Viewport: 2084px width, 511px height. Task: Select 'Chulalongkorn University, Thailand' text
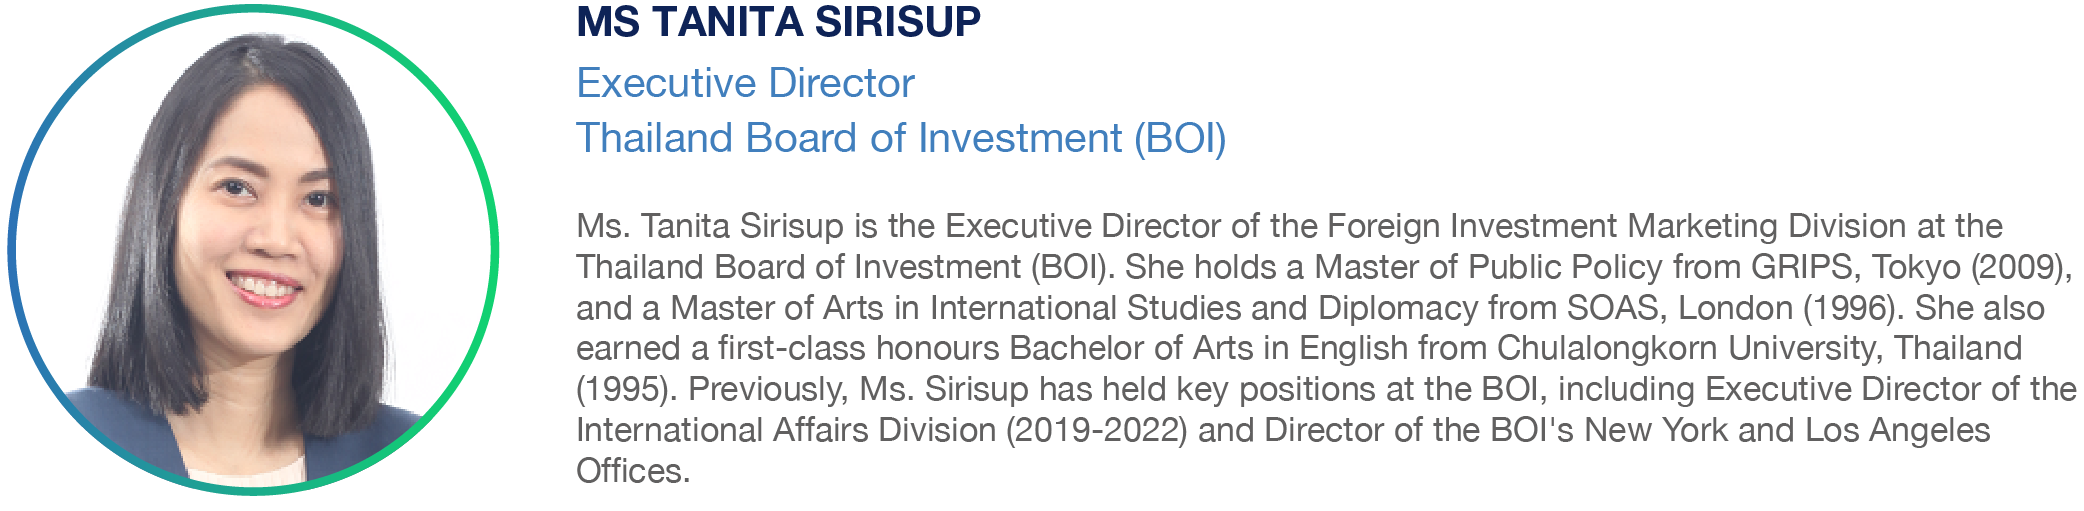coord(1759,348)
